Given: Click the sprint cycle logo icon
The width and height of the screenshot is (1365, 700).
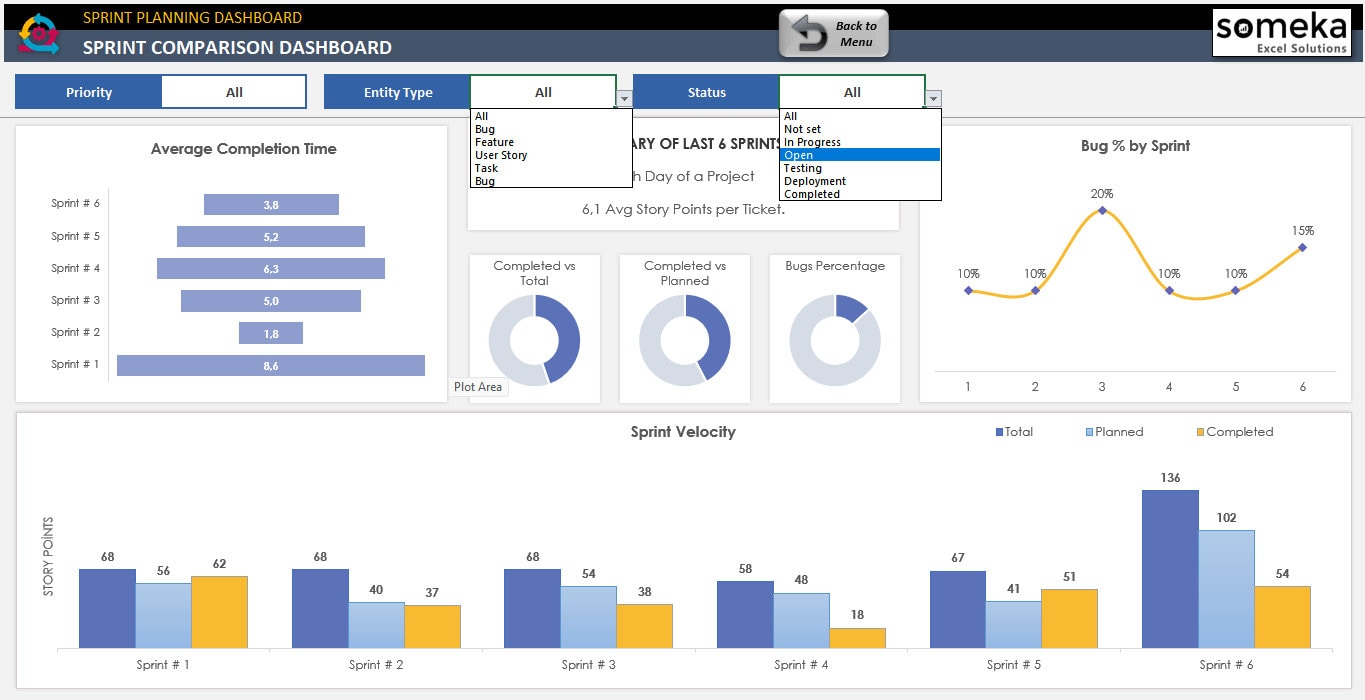Looking at the screenshot, I should click(38, 33).
